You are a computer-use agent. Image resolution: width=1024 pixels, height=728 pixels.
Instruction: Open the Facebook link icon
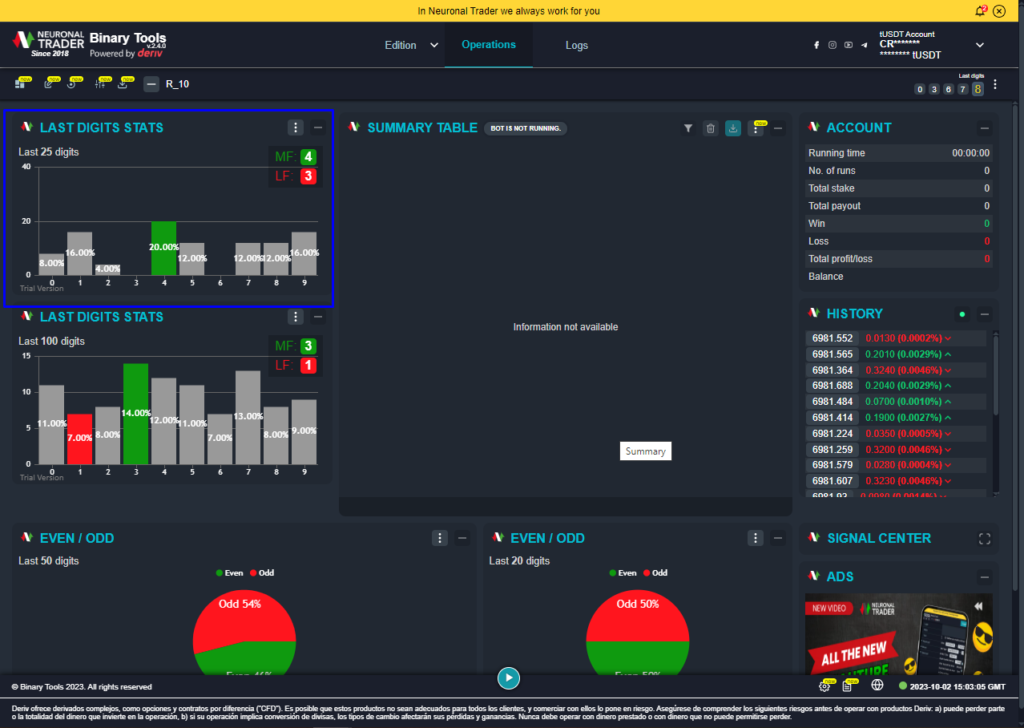coord(816,45)
